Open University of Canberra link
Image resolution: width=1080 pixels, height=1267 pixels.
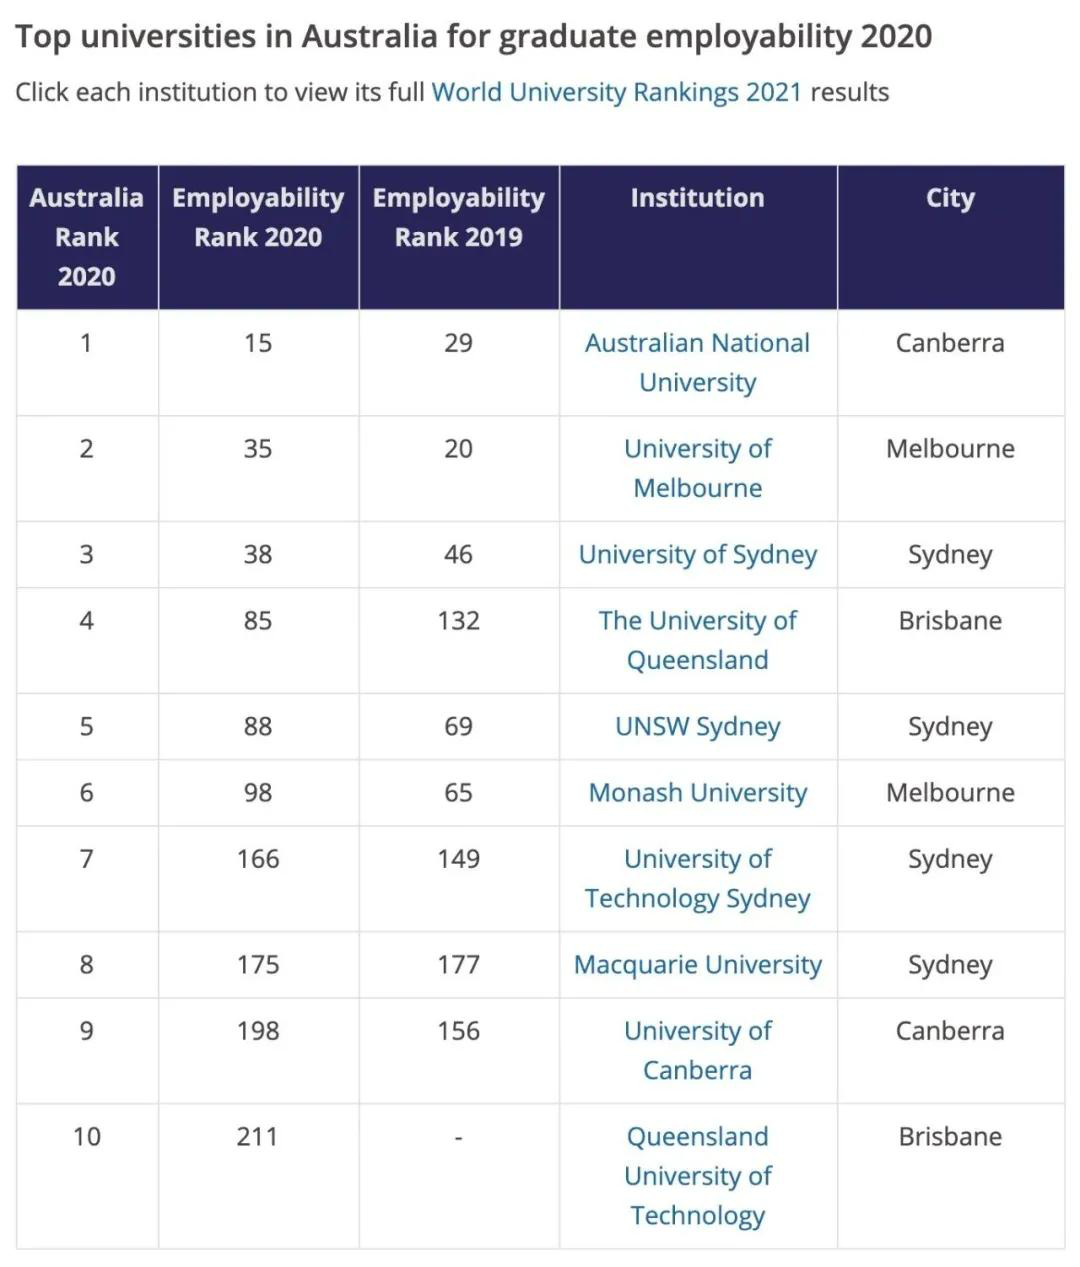pyautogui.click(x=697, y=1050)
